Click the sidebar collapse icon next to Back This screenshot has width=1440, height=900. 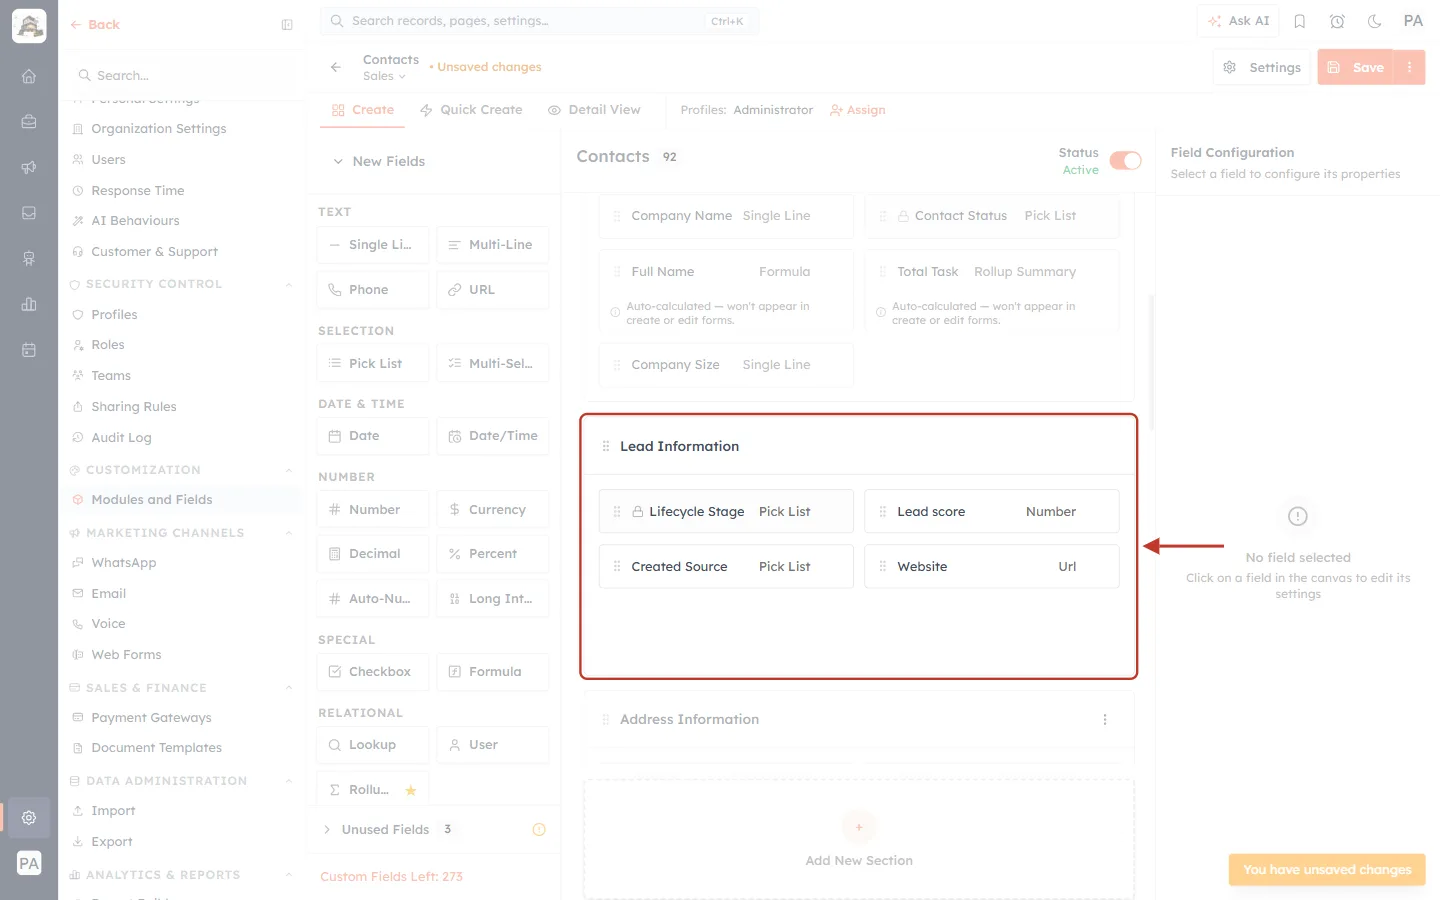click(287, 25)
